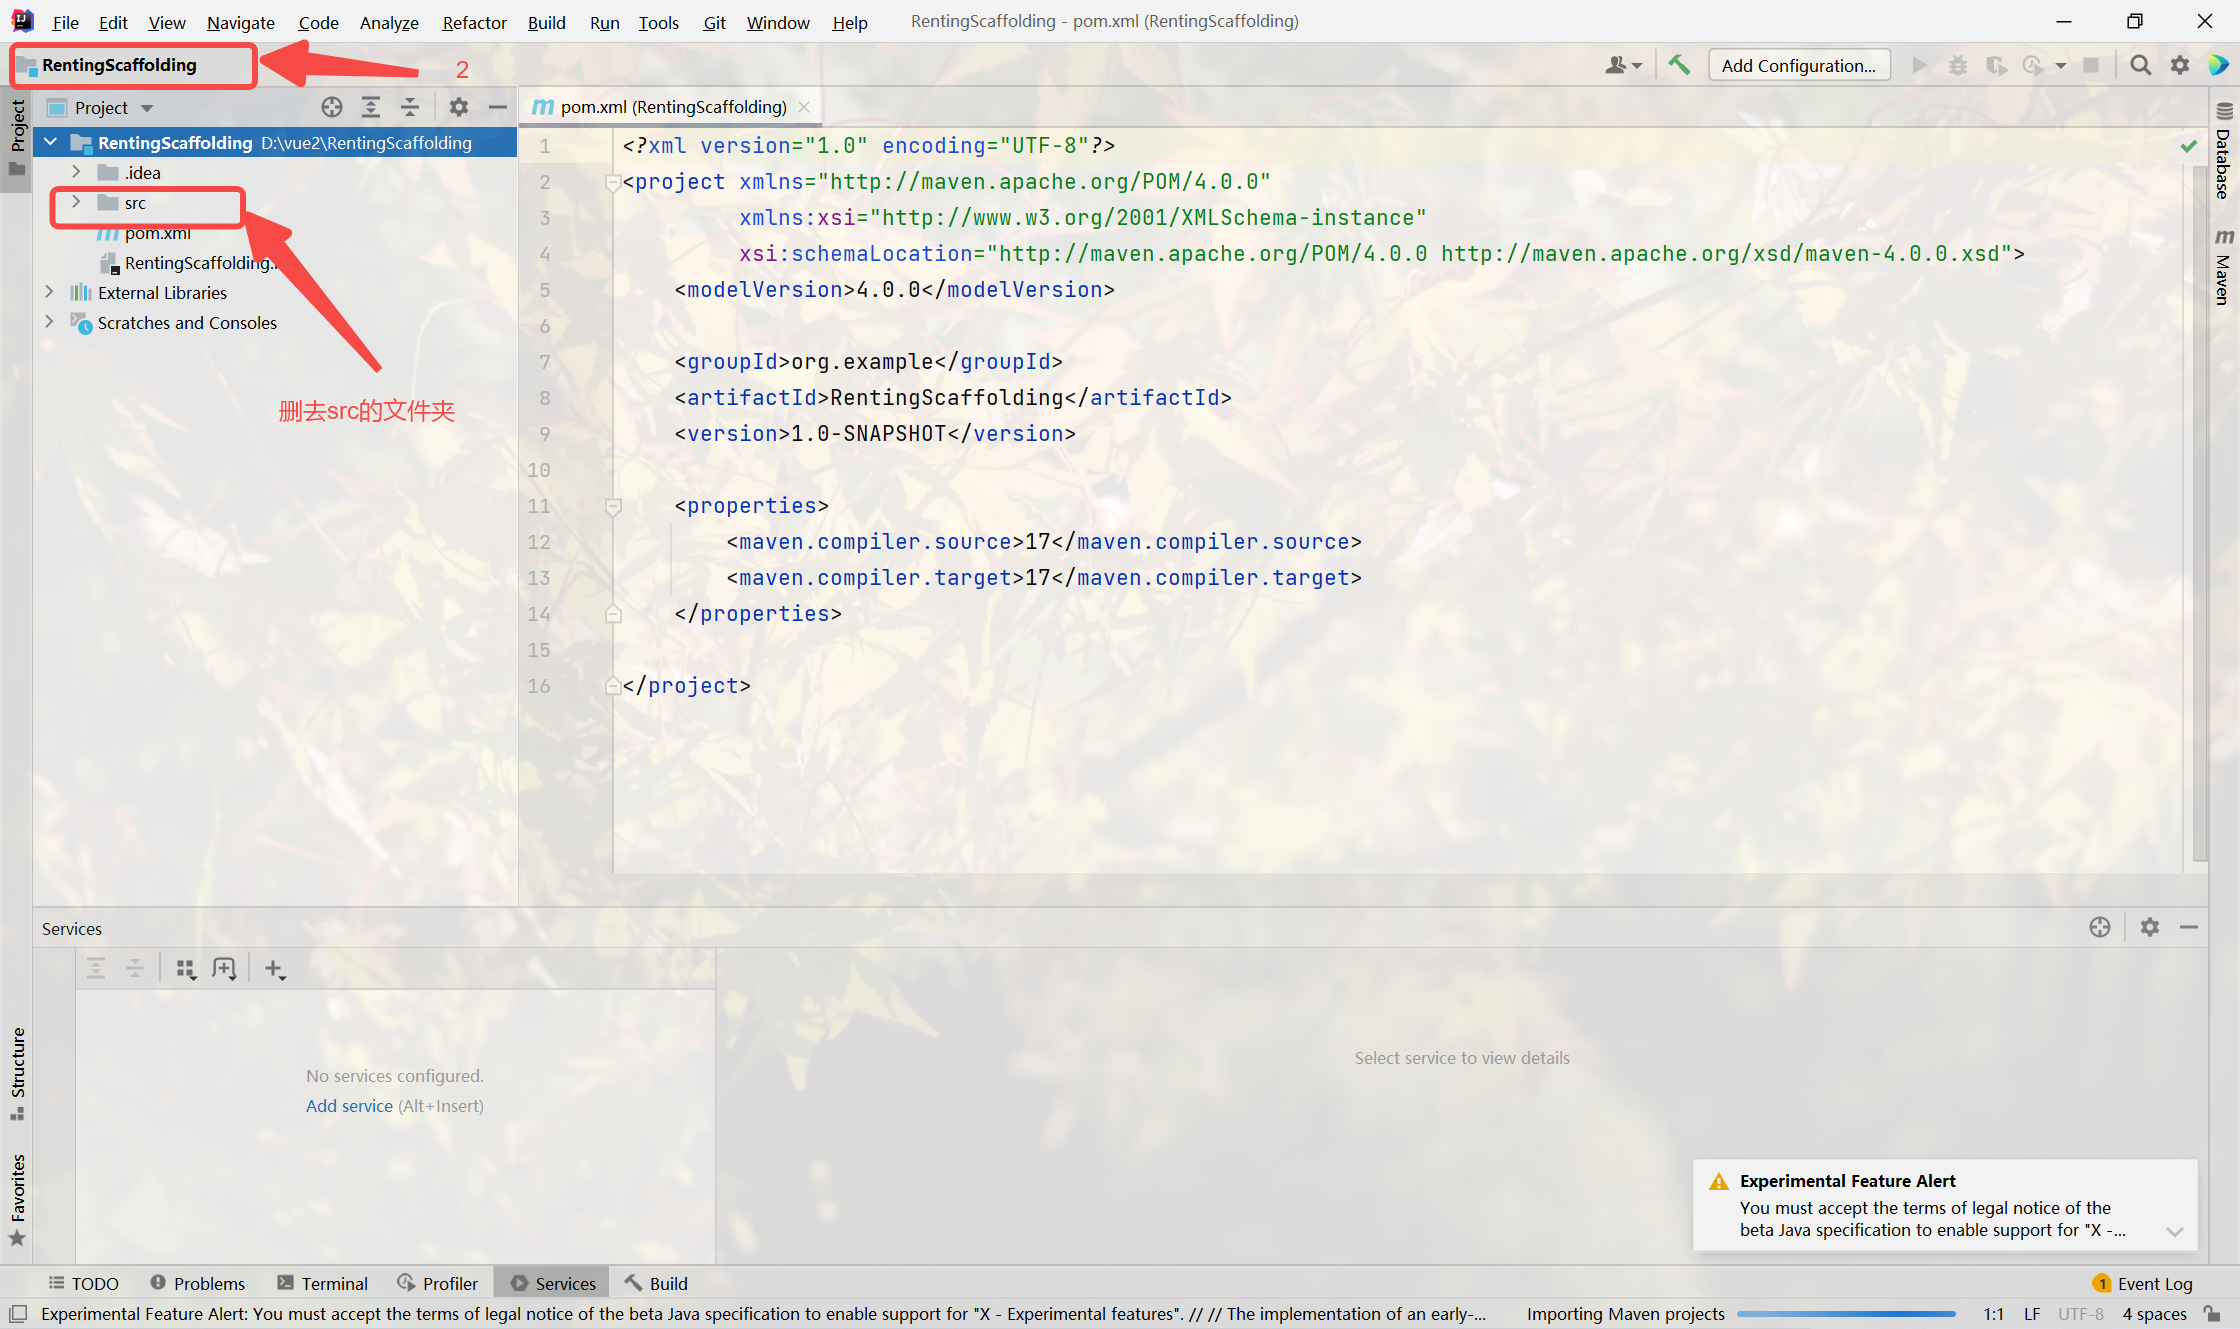The image size is (2240, 1329).
Task: Toggle the Maven tool window side tab
Action: (2223, 267)
